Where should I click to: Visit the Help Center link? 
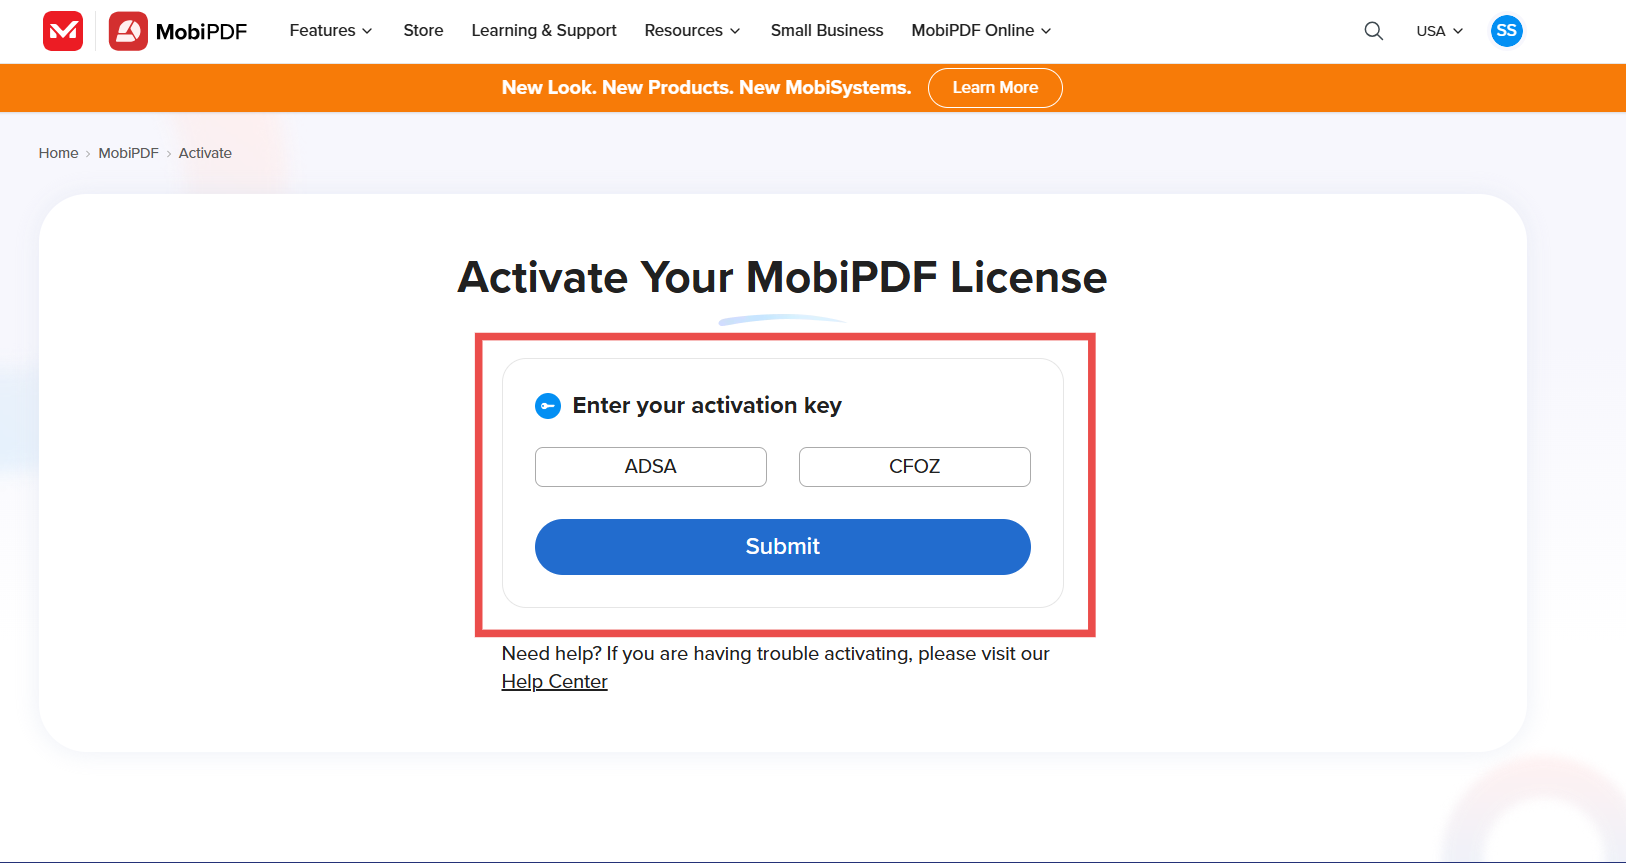tap(554, 682)
